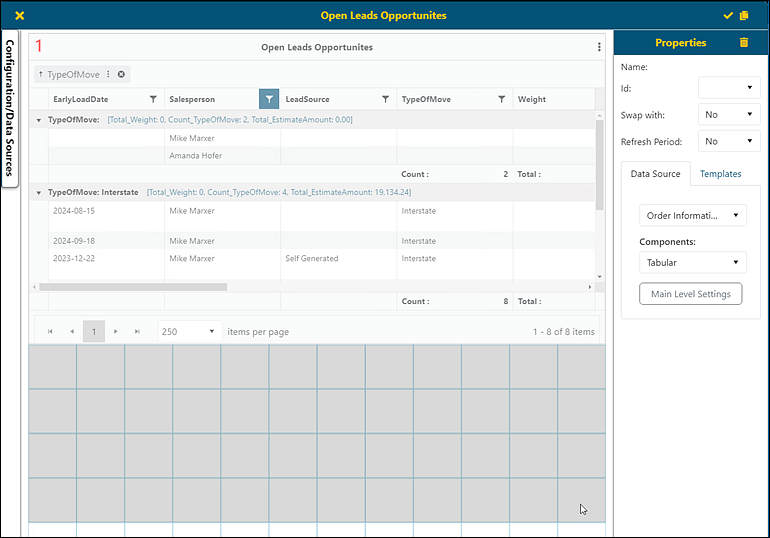Open the Components Tabular dropdown
Screen dimensions: 770x538
point(692,263)
